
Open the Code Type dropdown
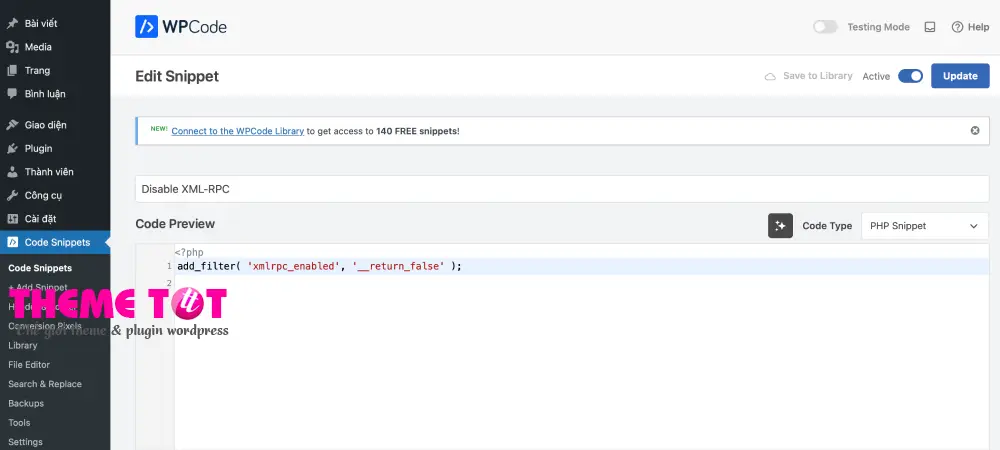click(x=925, y=226)
